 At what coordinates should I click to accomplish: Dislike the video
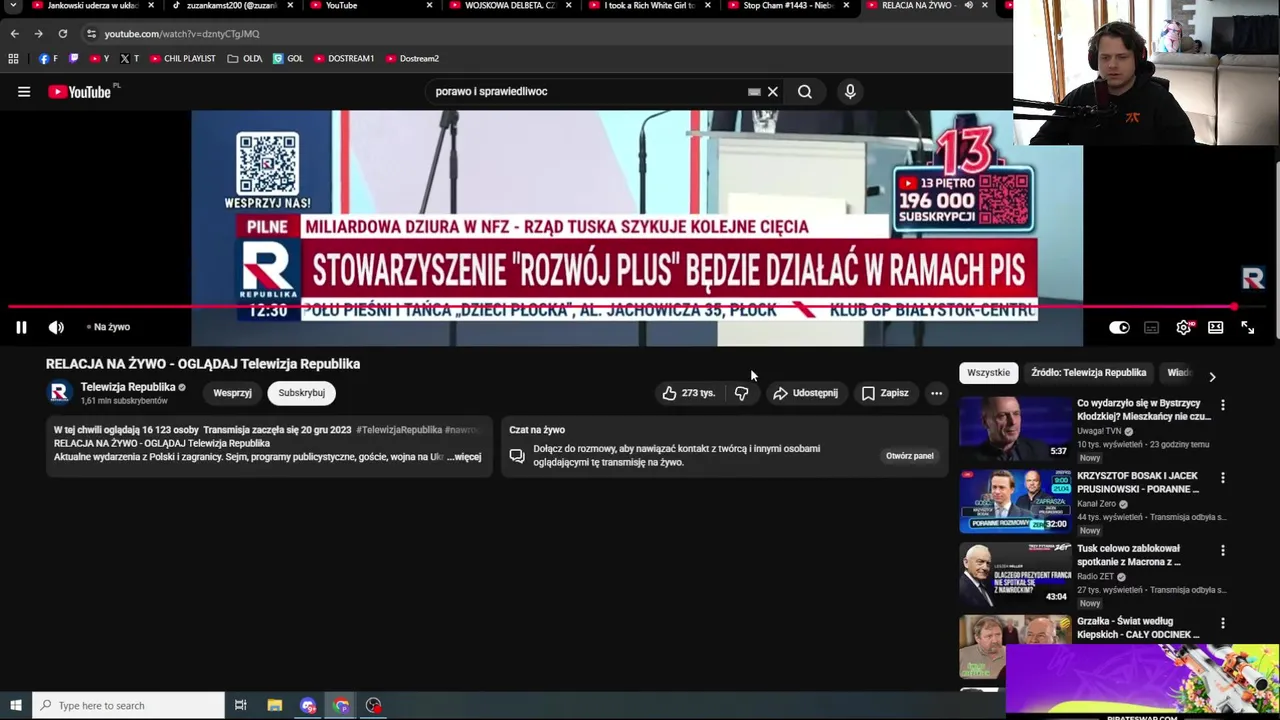741,393
